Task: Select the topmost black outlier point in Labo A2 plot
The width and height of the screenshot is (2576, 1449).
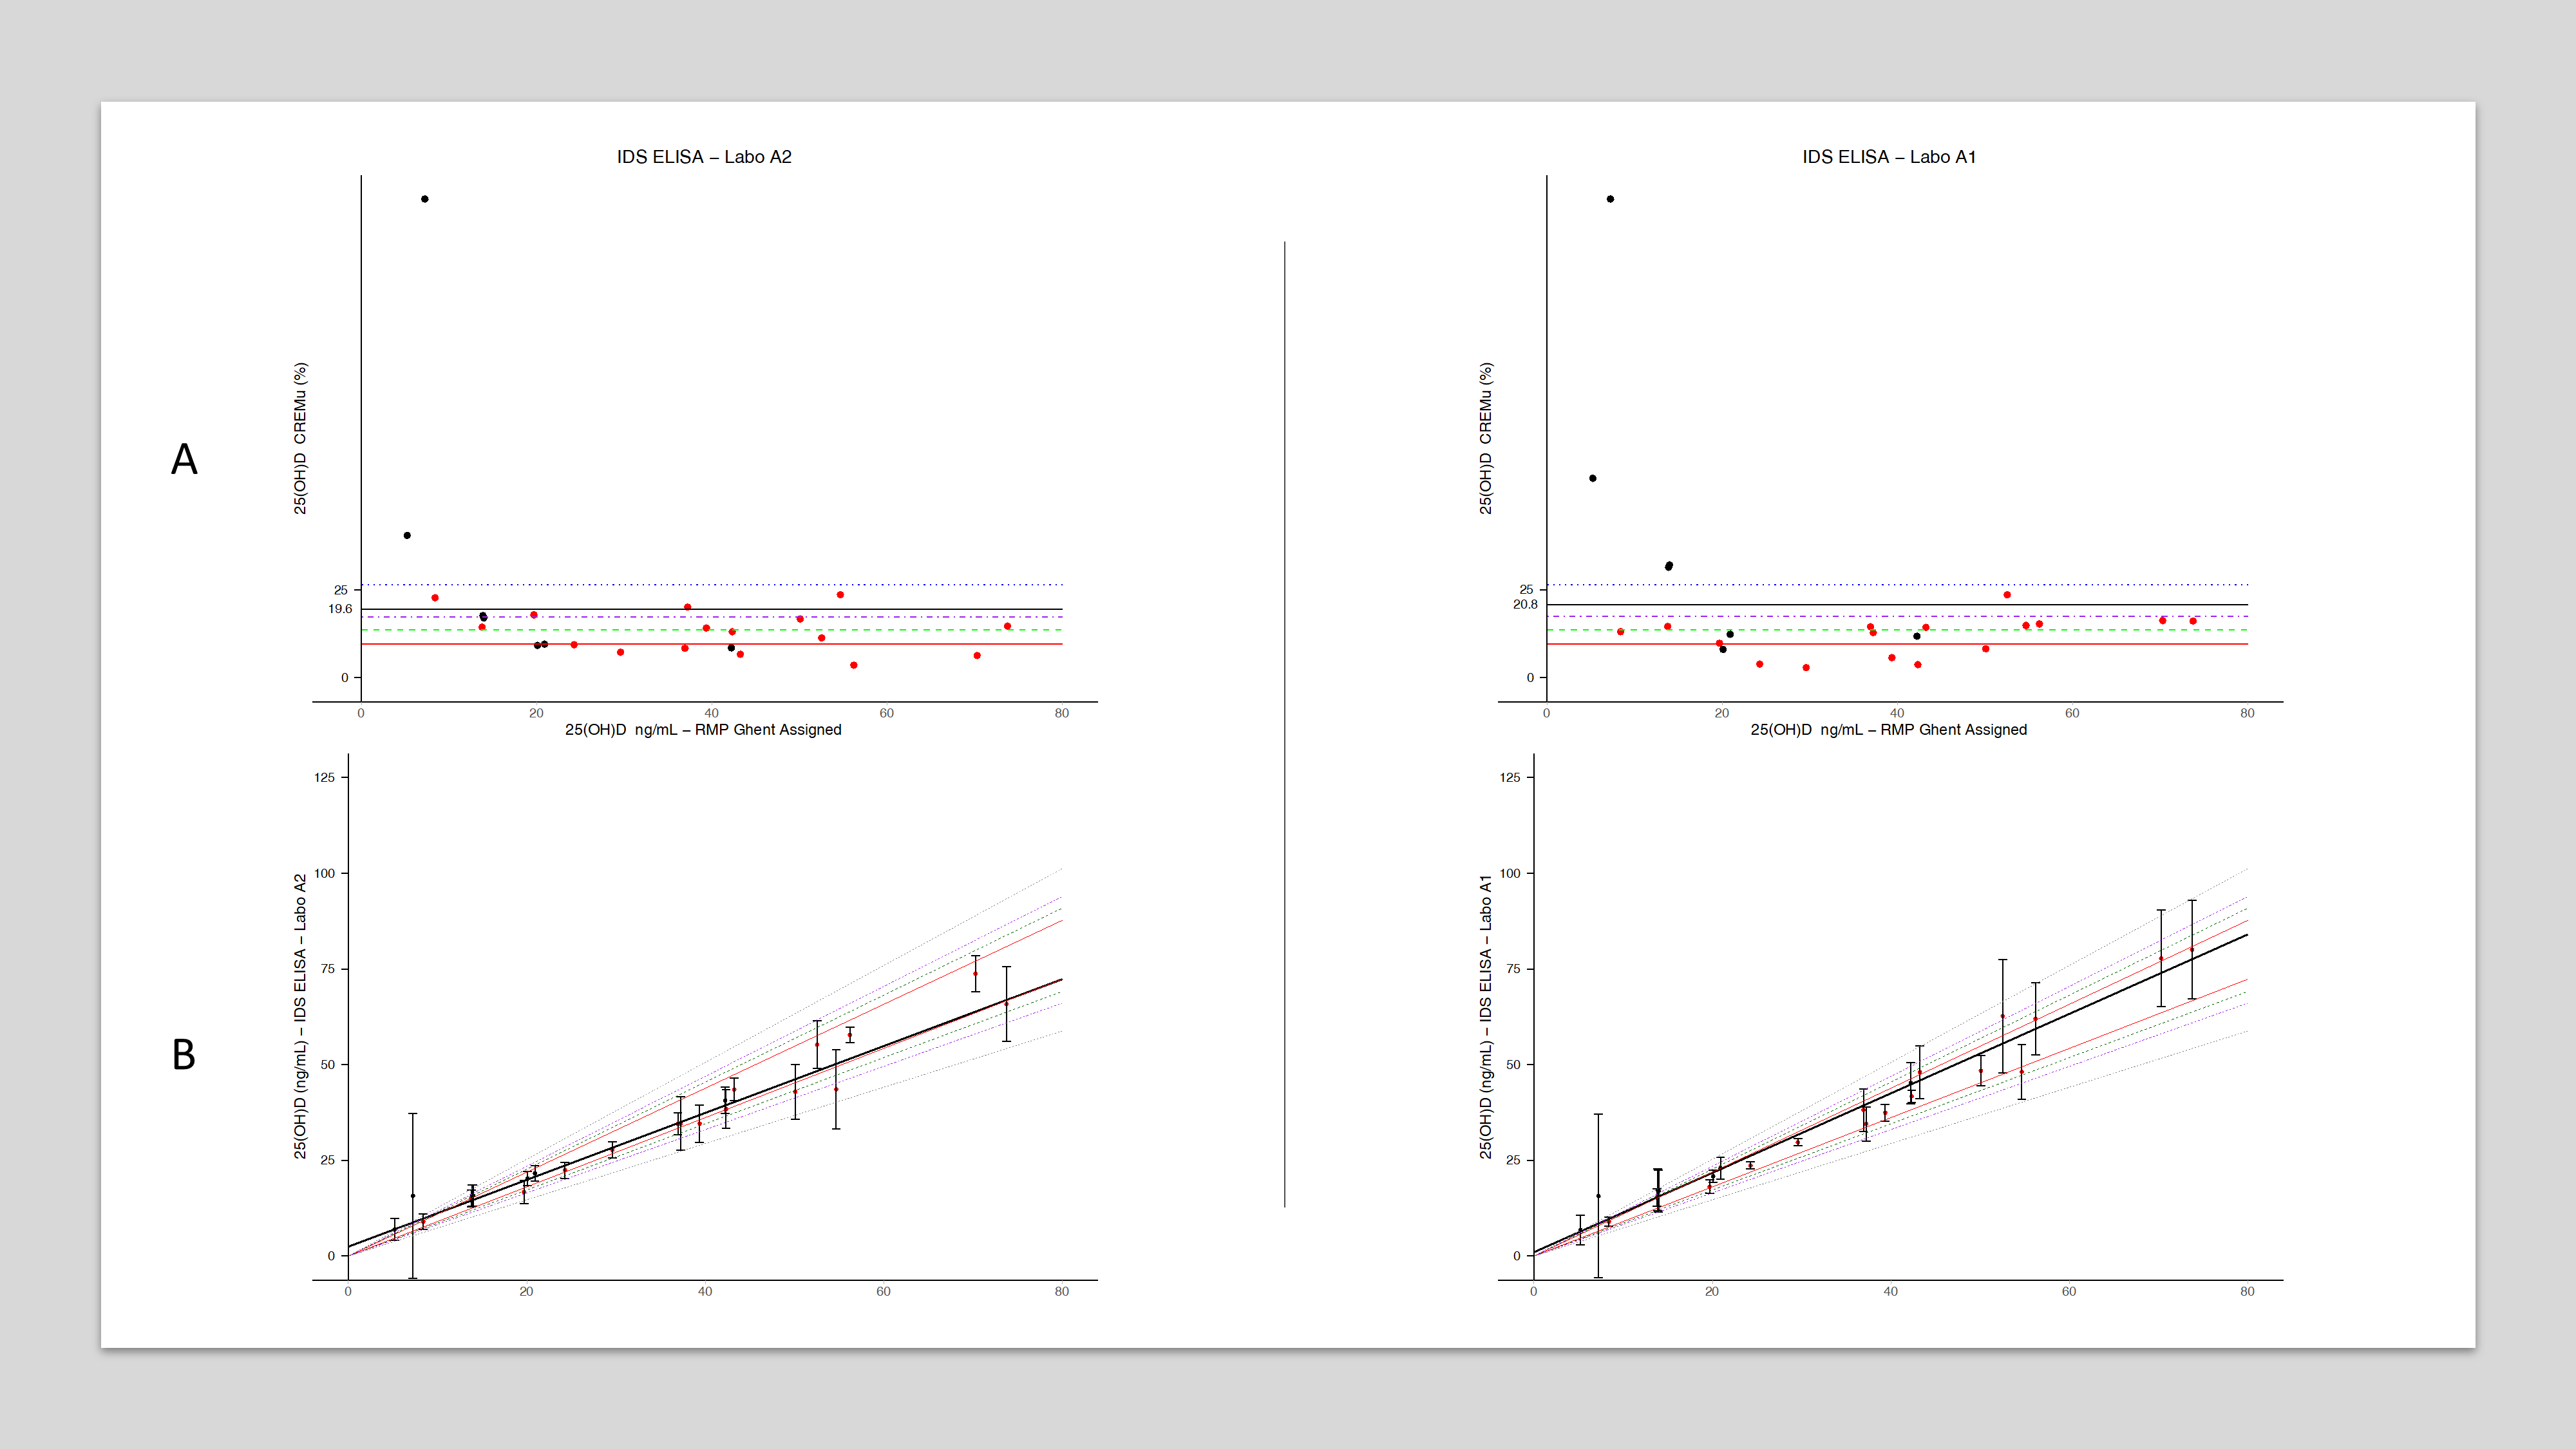Action: click(425, 199)
